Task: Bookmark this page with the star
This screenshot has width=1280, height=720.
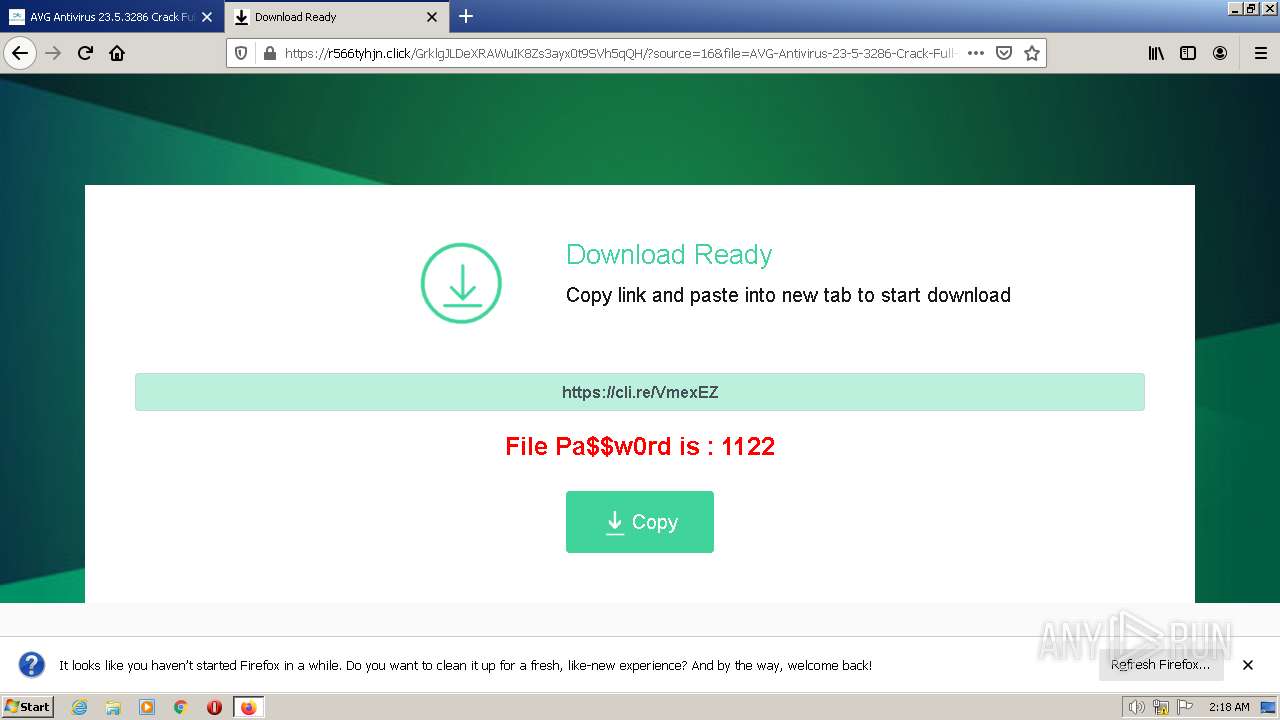Action: point(1032,53)
